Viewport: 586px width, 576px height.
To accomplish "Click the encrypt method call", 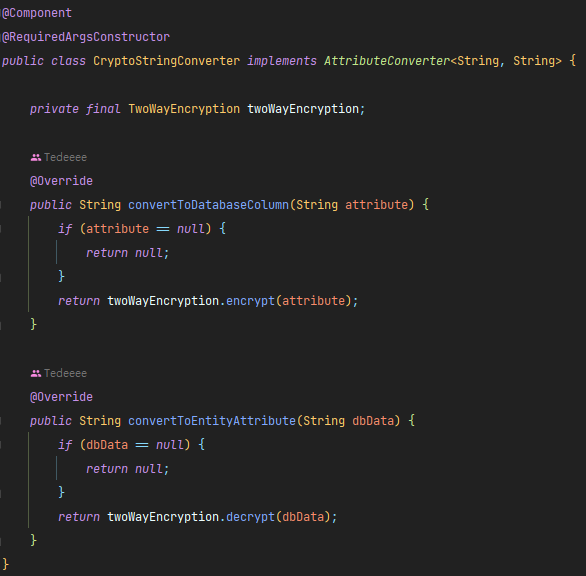I will coord(250,301).
